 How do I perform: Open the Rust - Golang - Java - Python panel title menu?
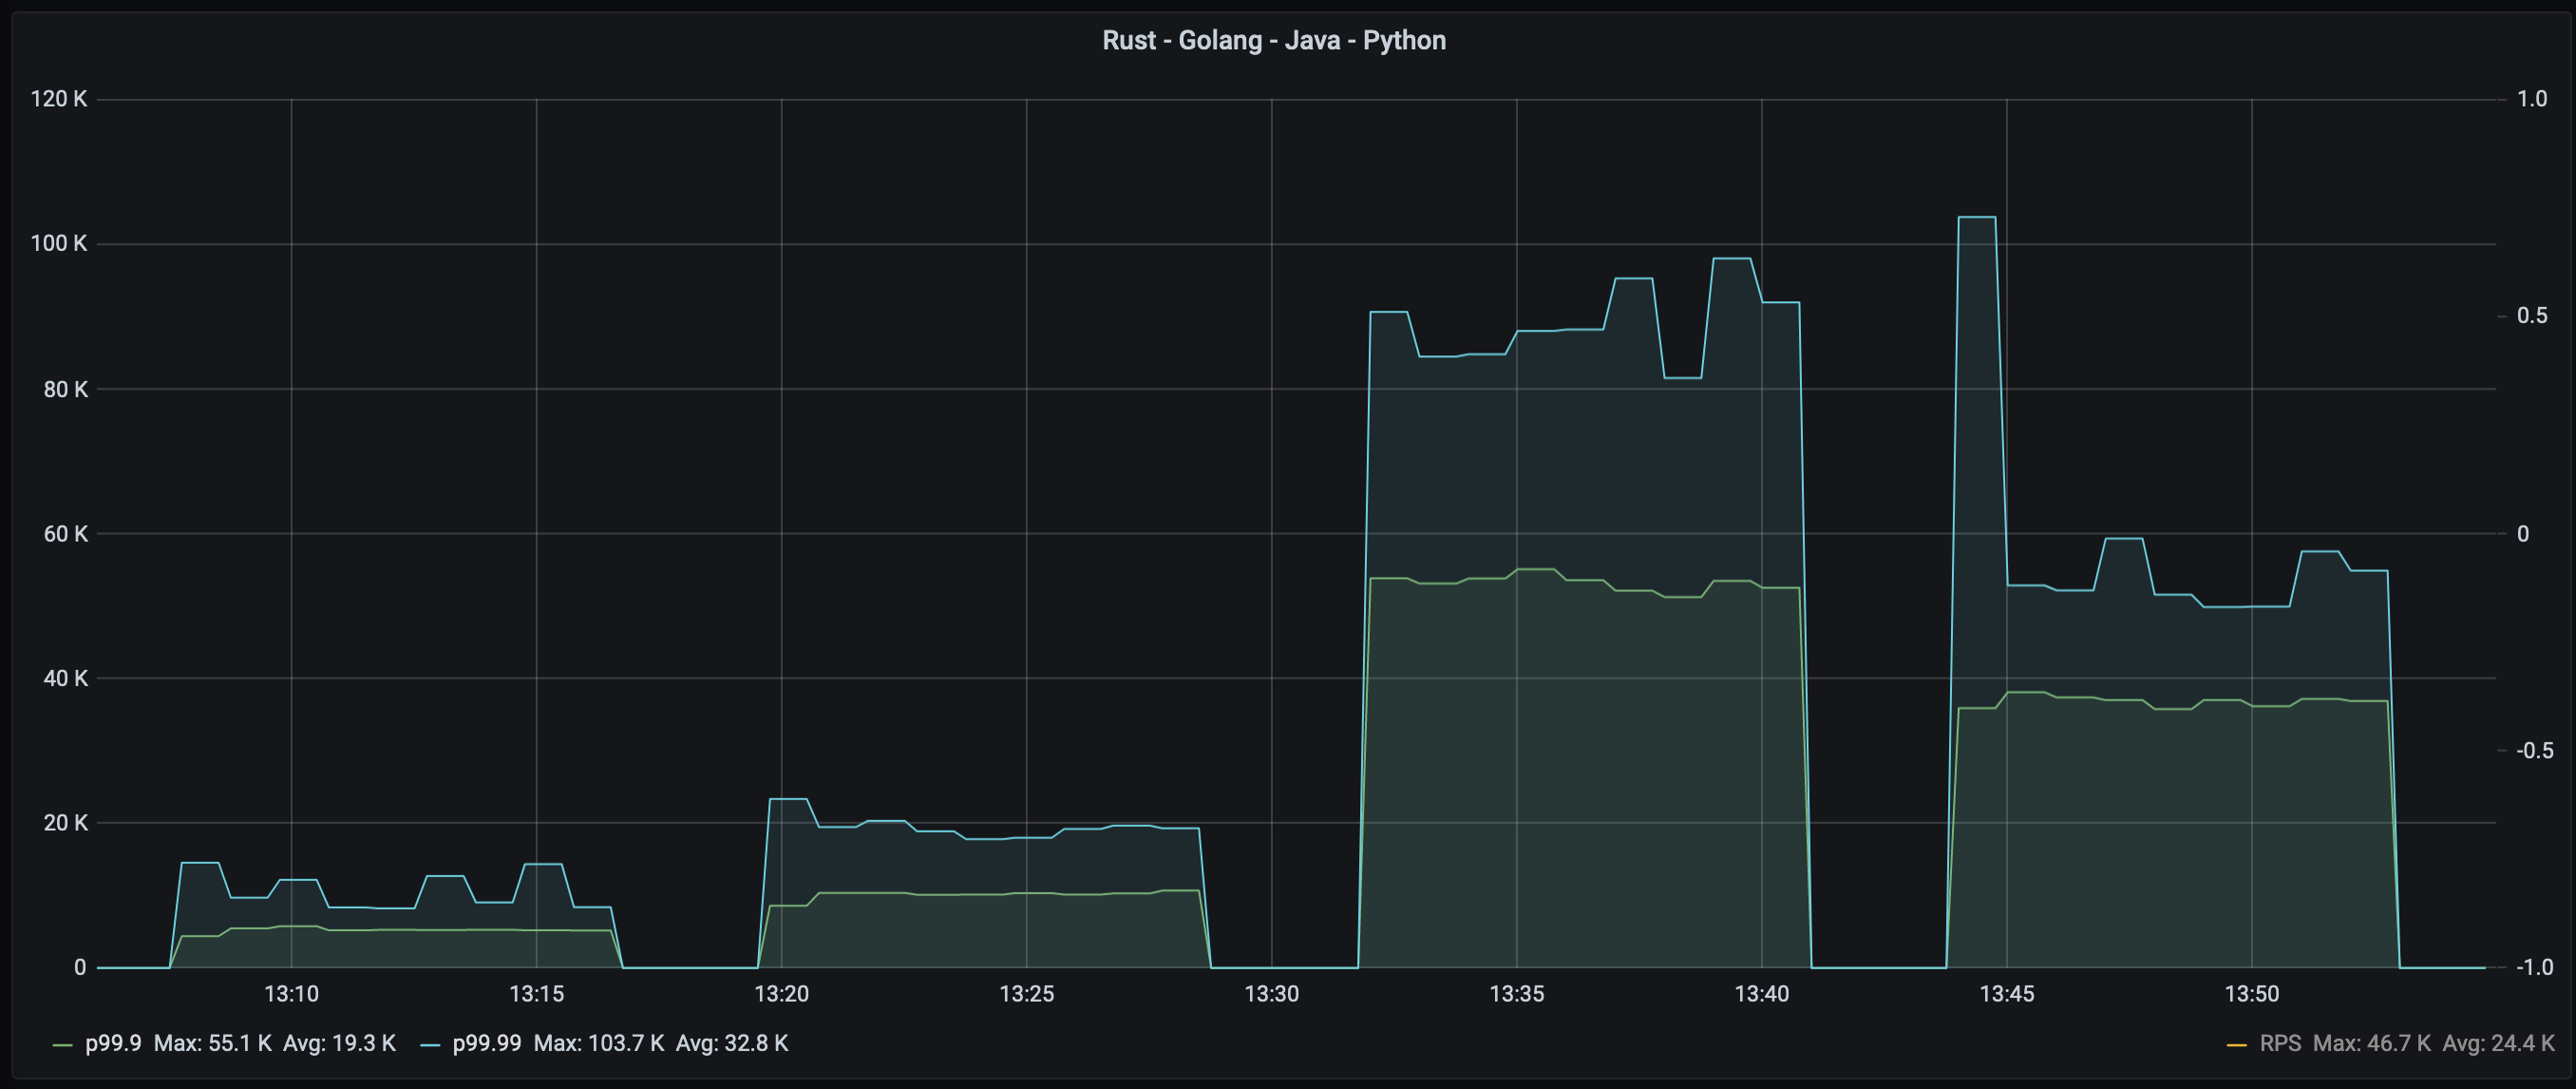click(1273, 40)
